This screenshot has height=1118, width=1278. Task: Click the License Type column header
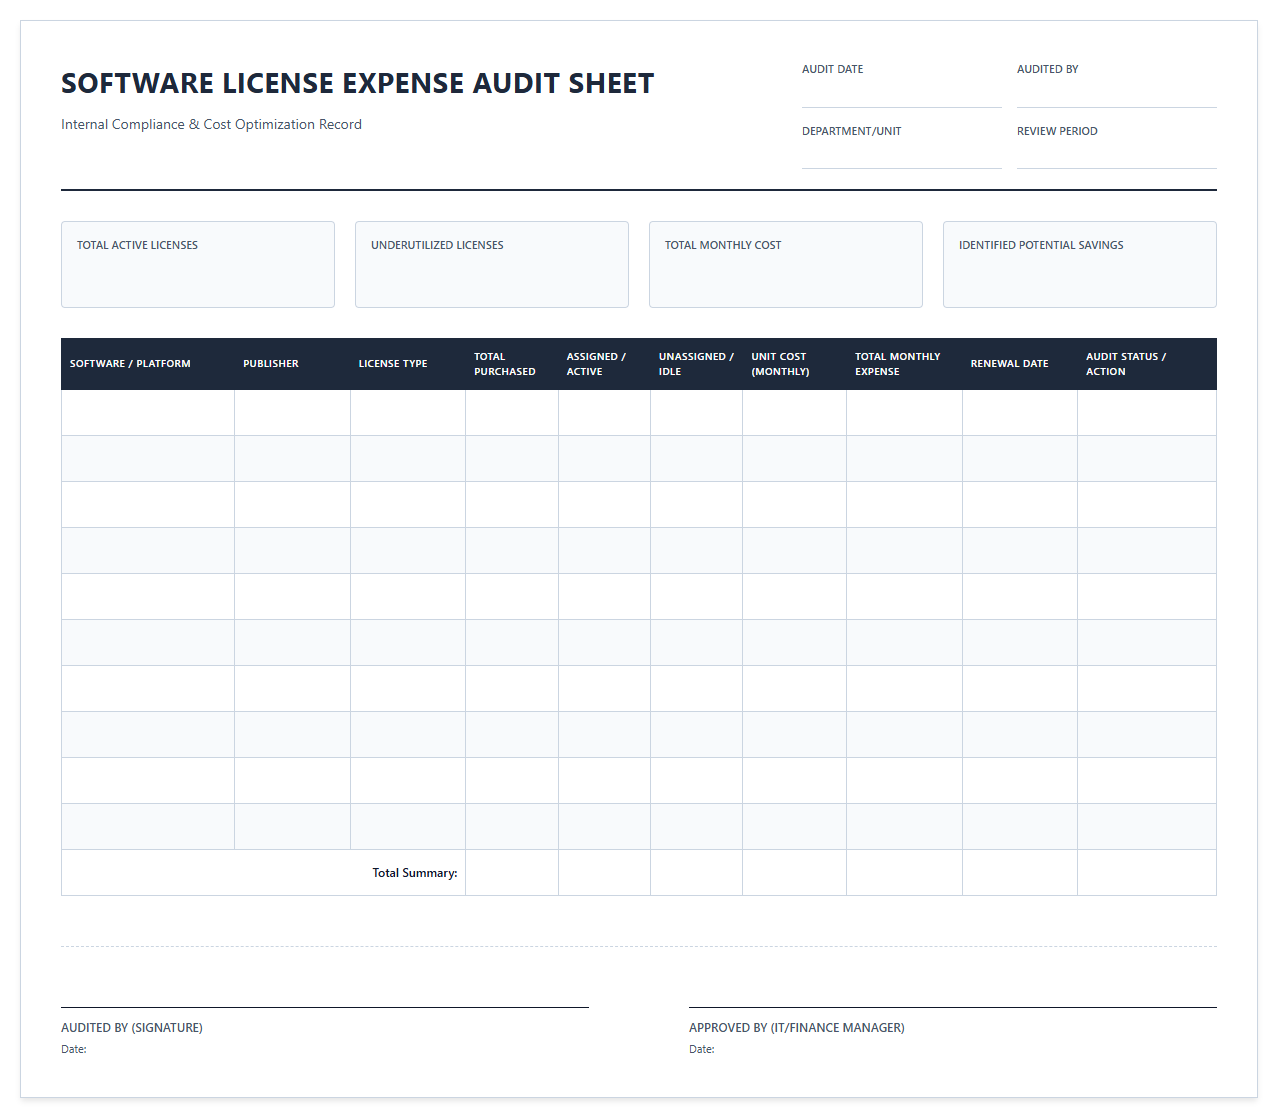click(x=408, y=364)
